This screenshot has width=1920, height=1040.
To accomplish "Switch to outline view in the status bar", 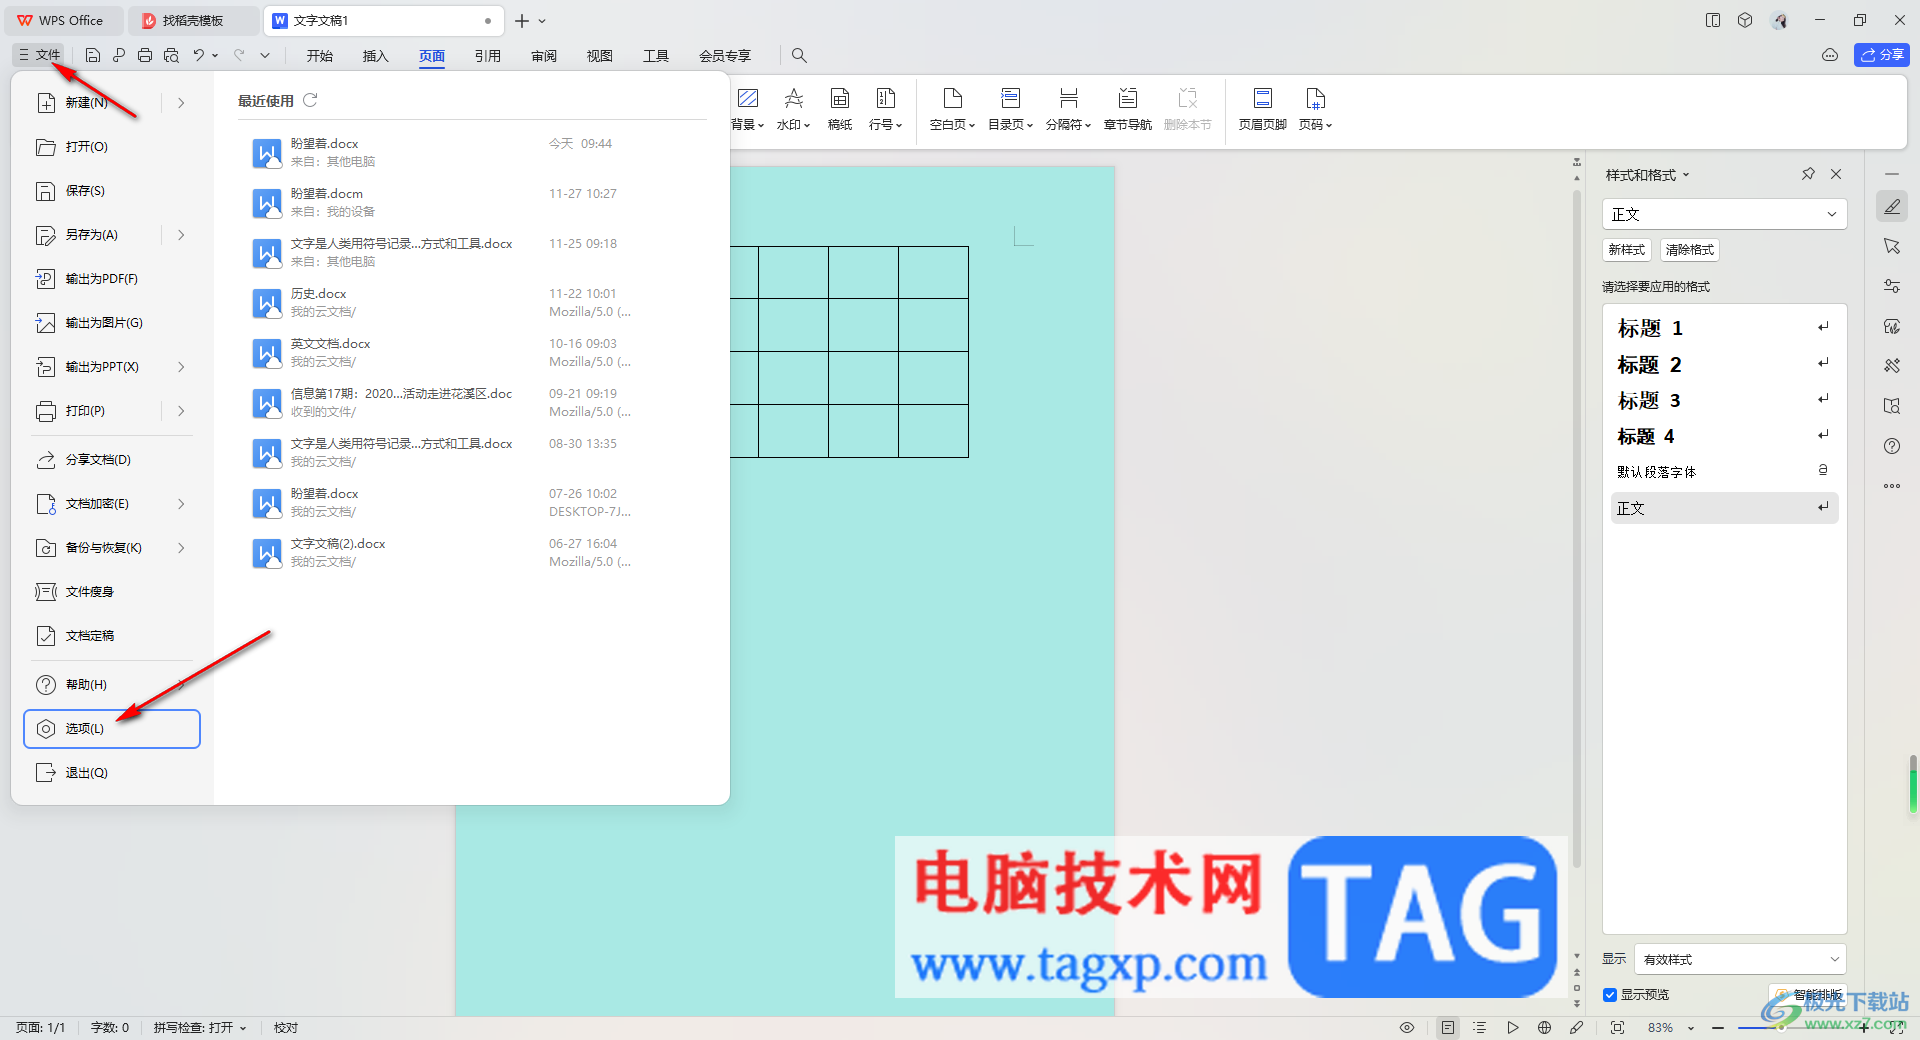I will (x=1480, y=1027).
